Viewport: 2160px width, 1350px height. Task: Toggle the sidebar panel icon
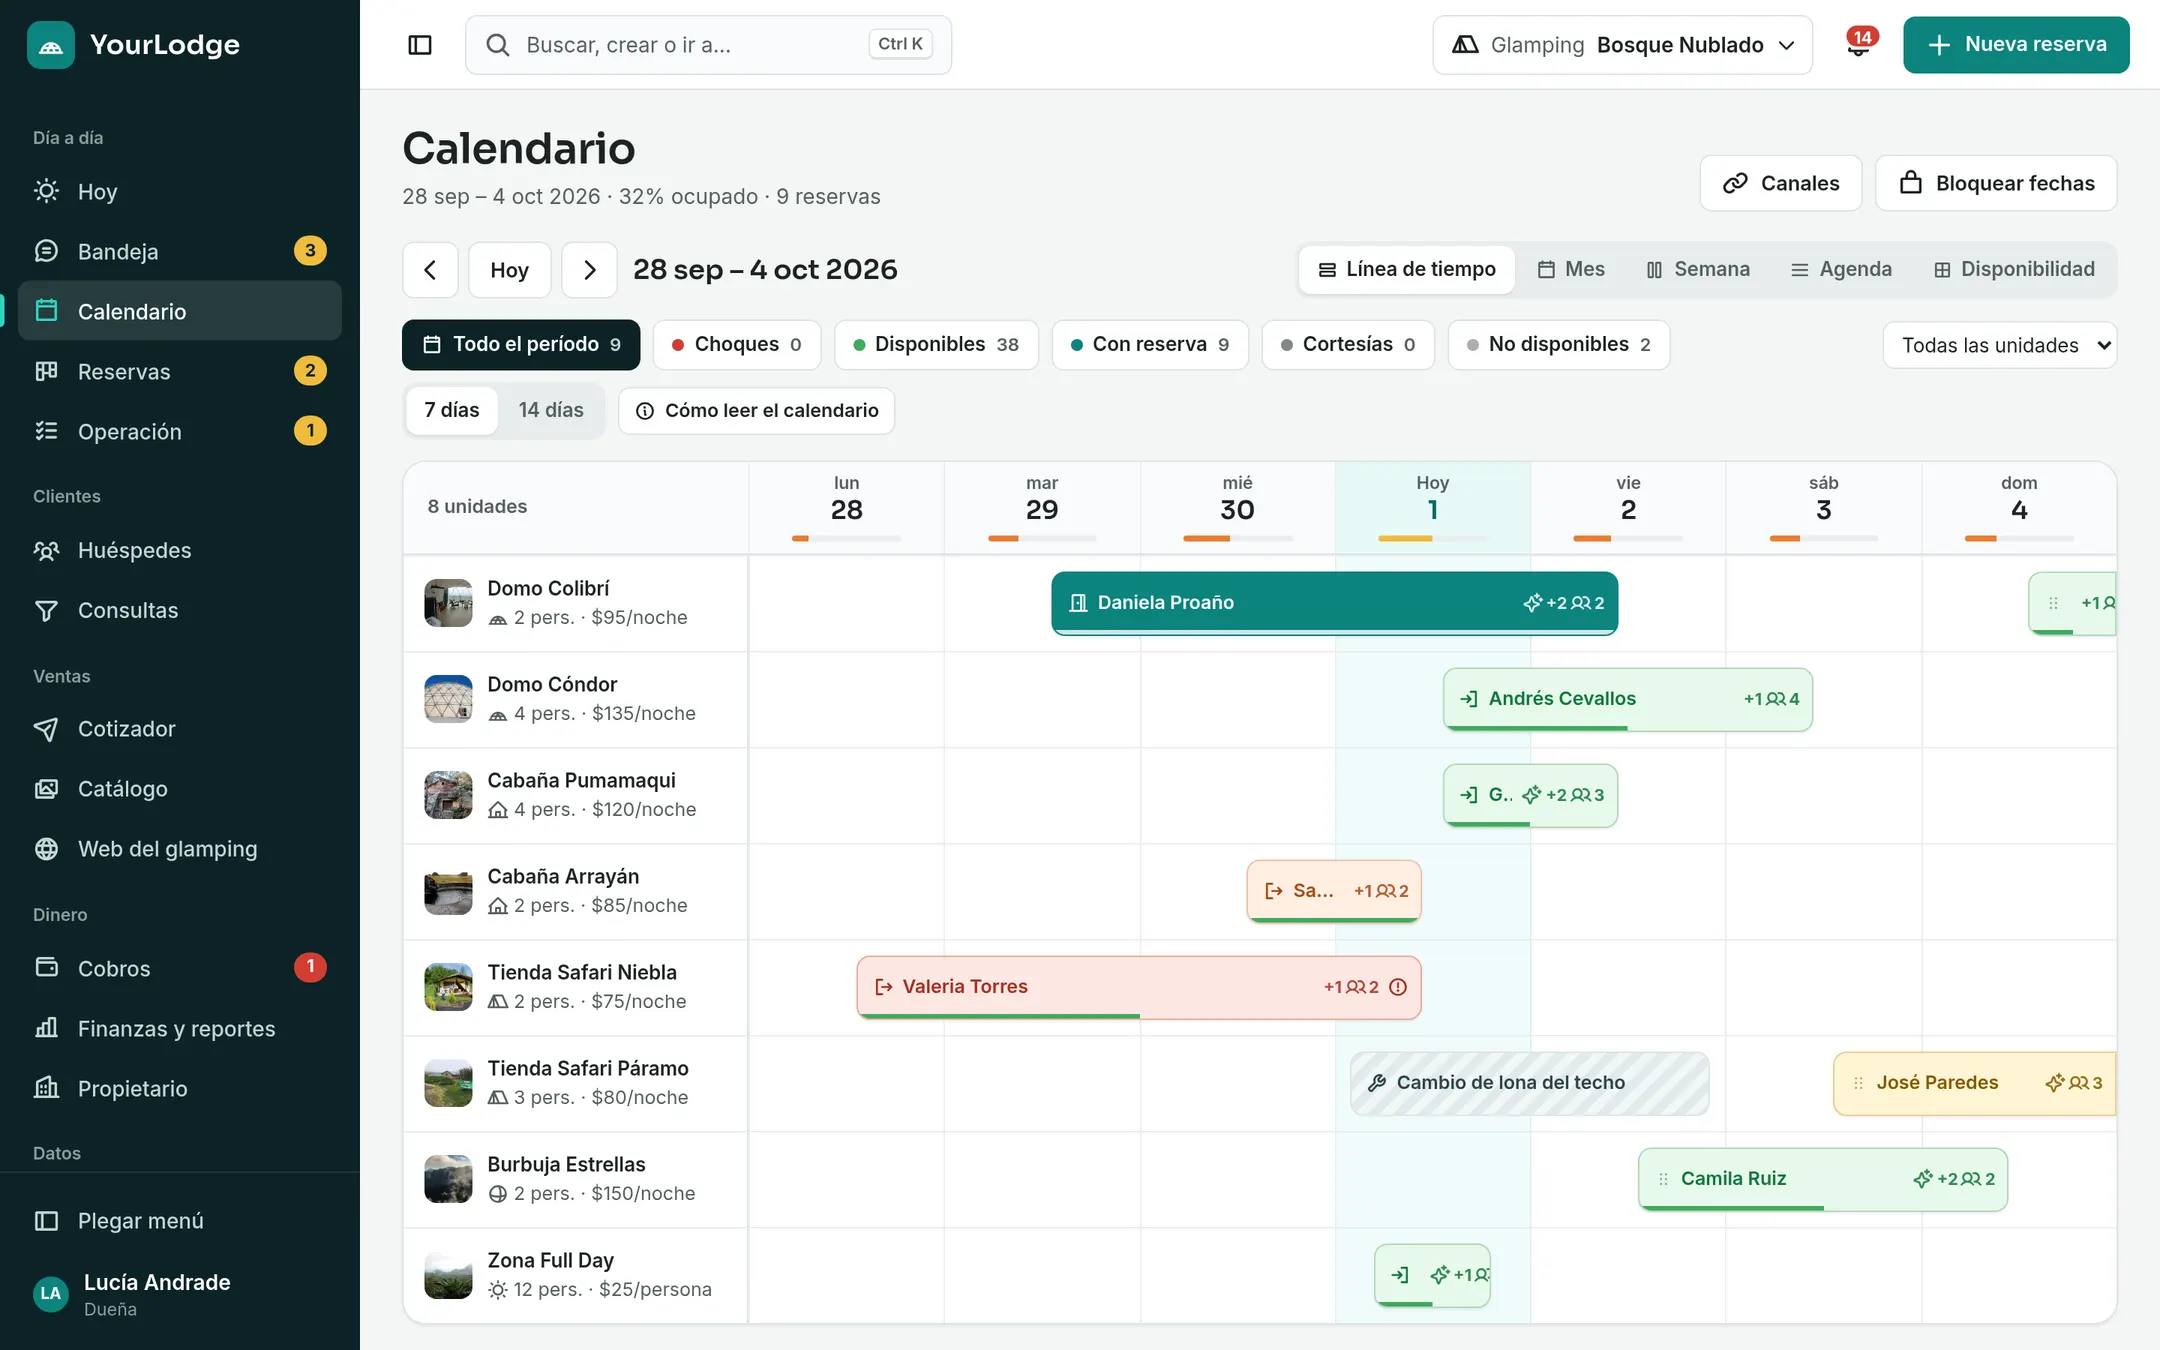[x=420, y=45]
